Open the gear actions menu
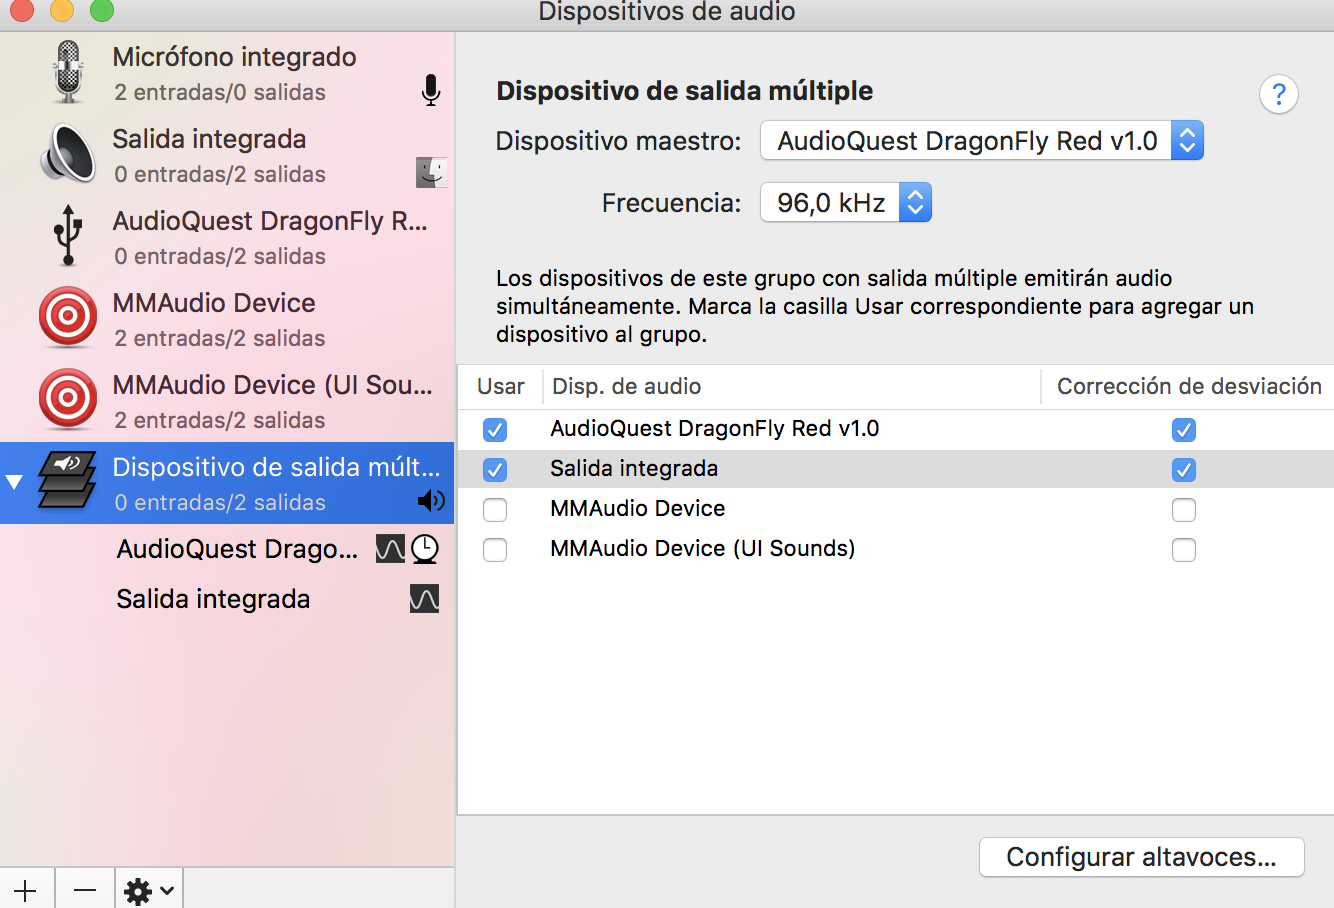The width and height of the screenshot is (1334, 908). [149, 889]
